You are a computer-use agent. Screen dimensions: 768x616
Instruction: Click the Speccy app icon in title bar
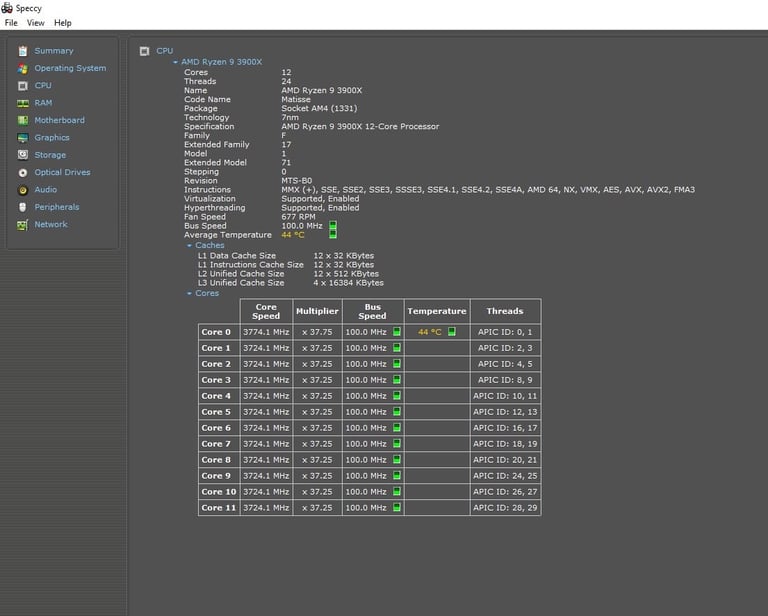point(7,8)
